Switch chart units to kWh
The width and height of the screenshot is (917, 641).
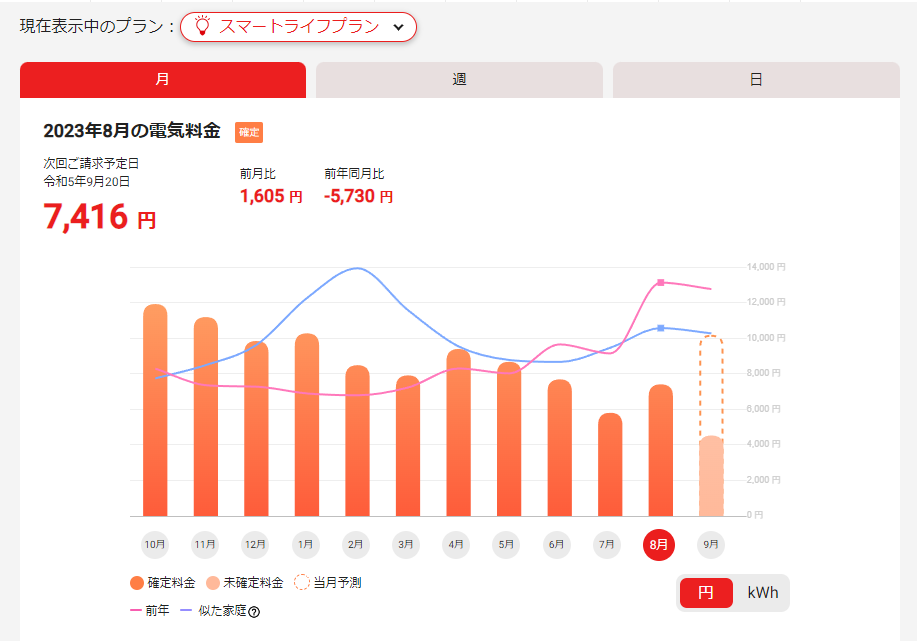pos(762,593)
